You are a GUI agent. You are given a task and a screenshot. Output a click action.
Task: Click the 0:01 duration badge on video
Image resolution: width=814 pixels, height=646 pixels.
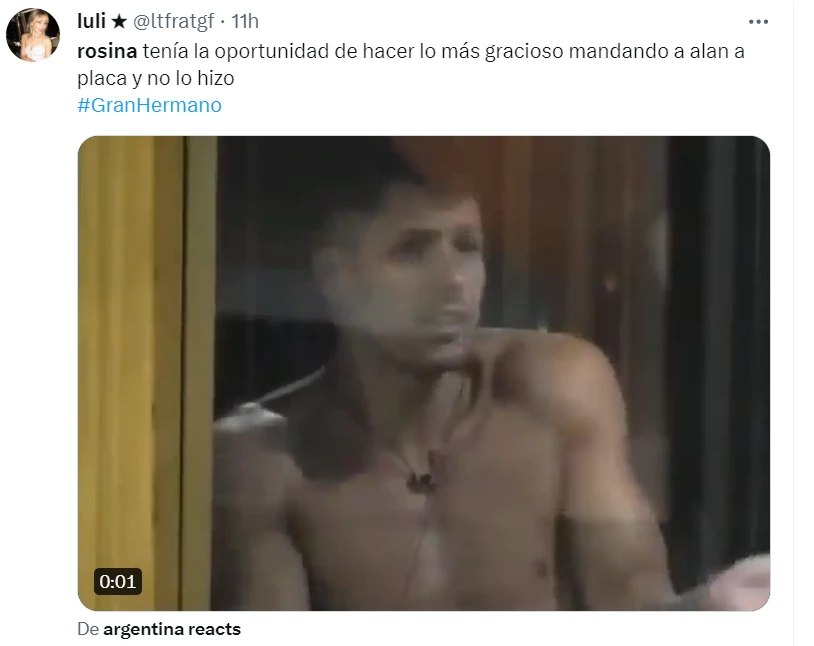118,581
